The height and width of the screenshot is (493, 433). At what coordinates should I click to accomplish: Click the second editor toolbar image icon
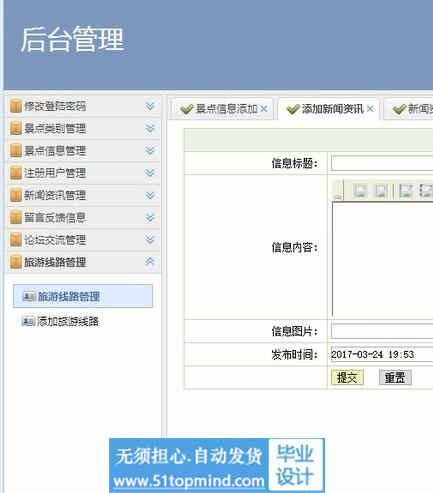381,190
